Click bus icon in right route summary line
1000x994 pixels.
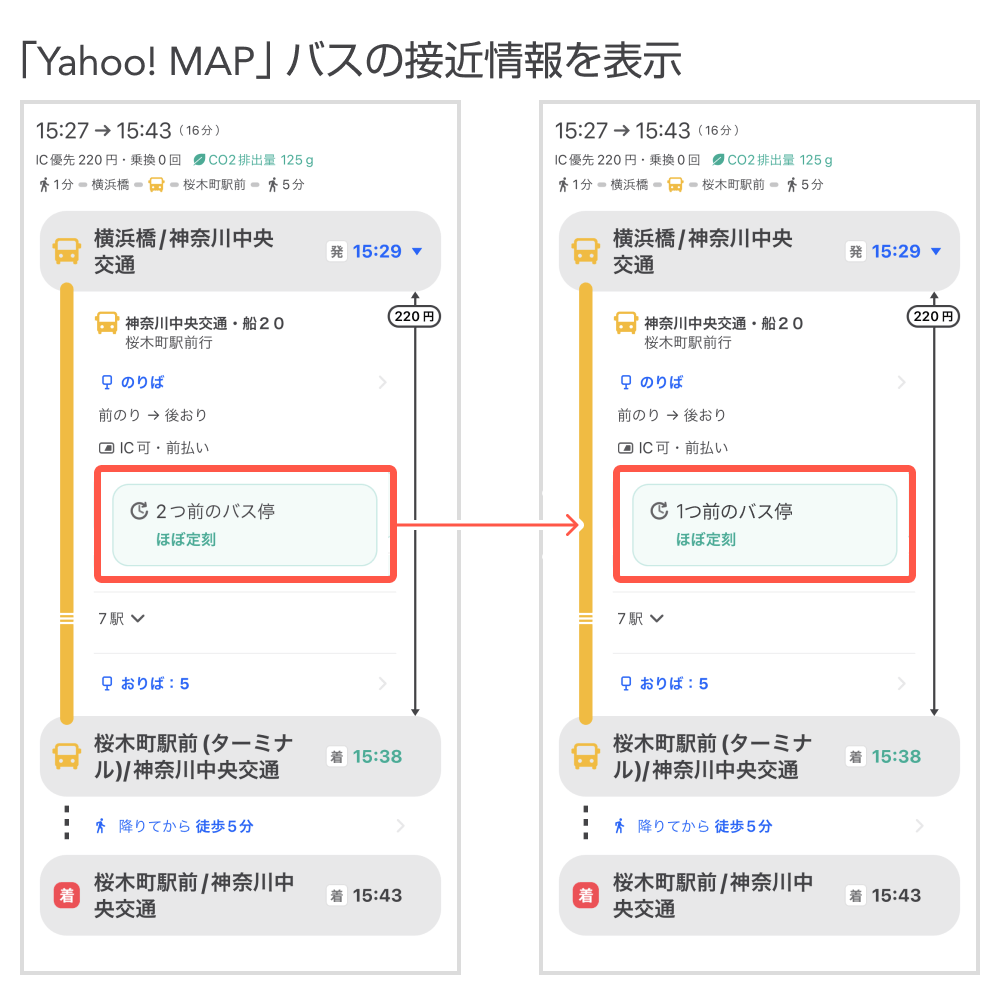pyautogui.click(x=675, y=185)
